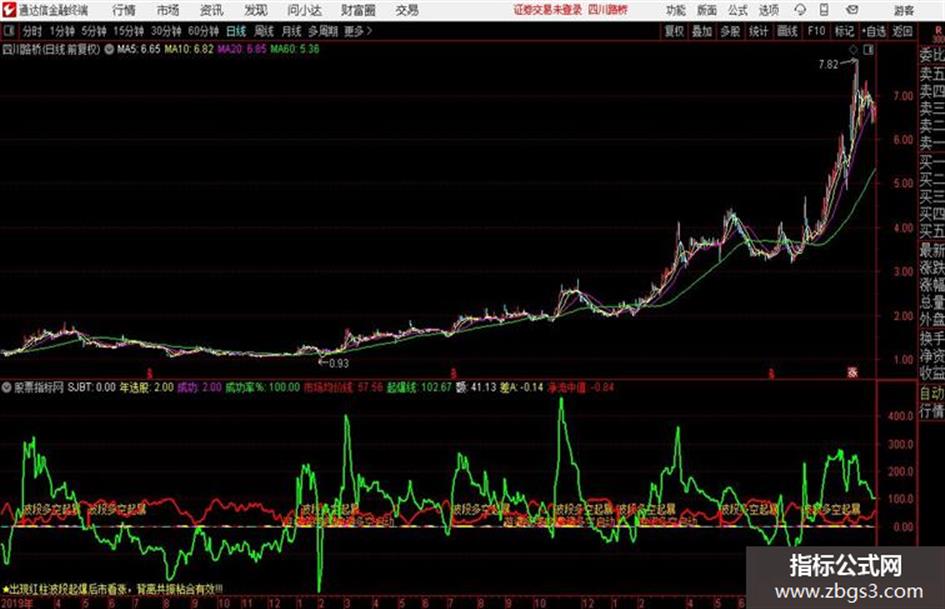Open the 交易 menu
The width and height of the screenshot is (945, 609).
click(407, 10)
